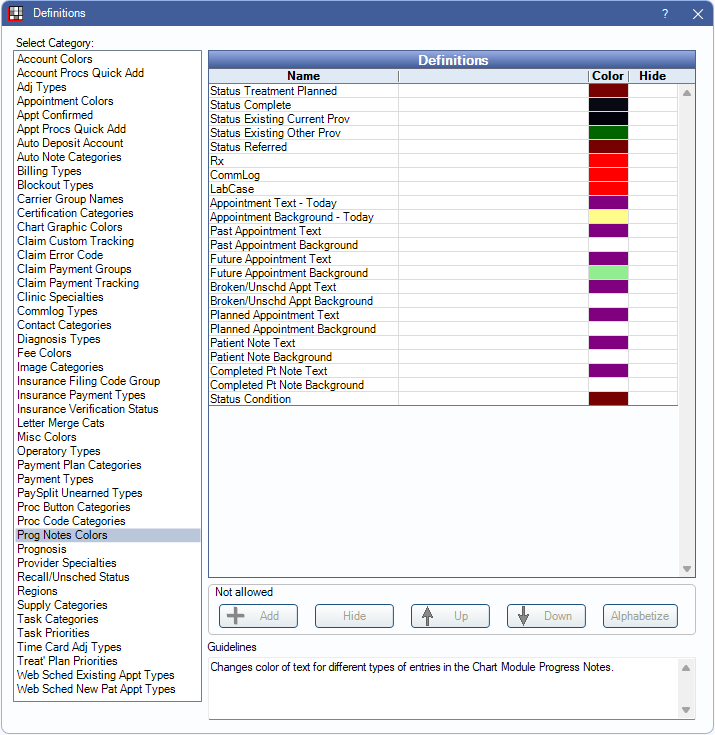Click the Rx red color swatch
This screenshot has height=735, width=715.
click(608, 161)
